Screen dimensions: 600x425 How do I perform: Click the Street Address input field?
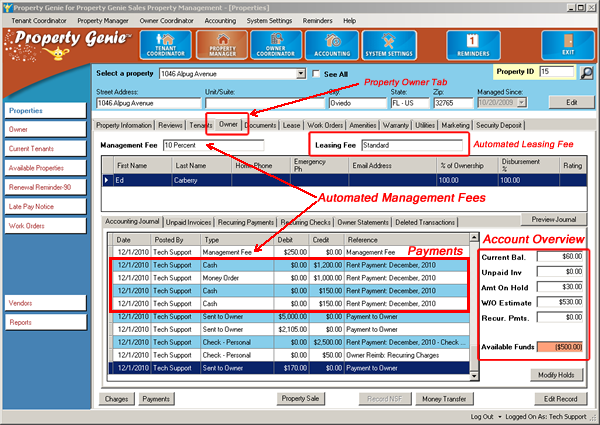pyautogui.click(x=148, y=103)
